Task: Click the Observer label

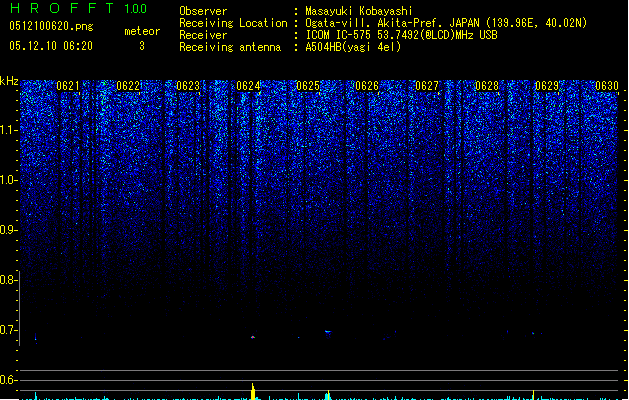Action: coord(203,11)
